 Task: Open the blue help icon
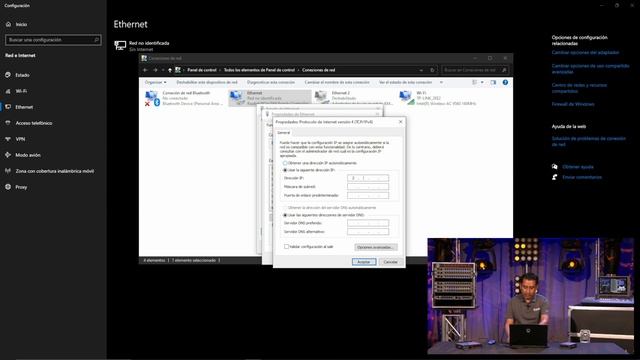[505, 82]
